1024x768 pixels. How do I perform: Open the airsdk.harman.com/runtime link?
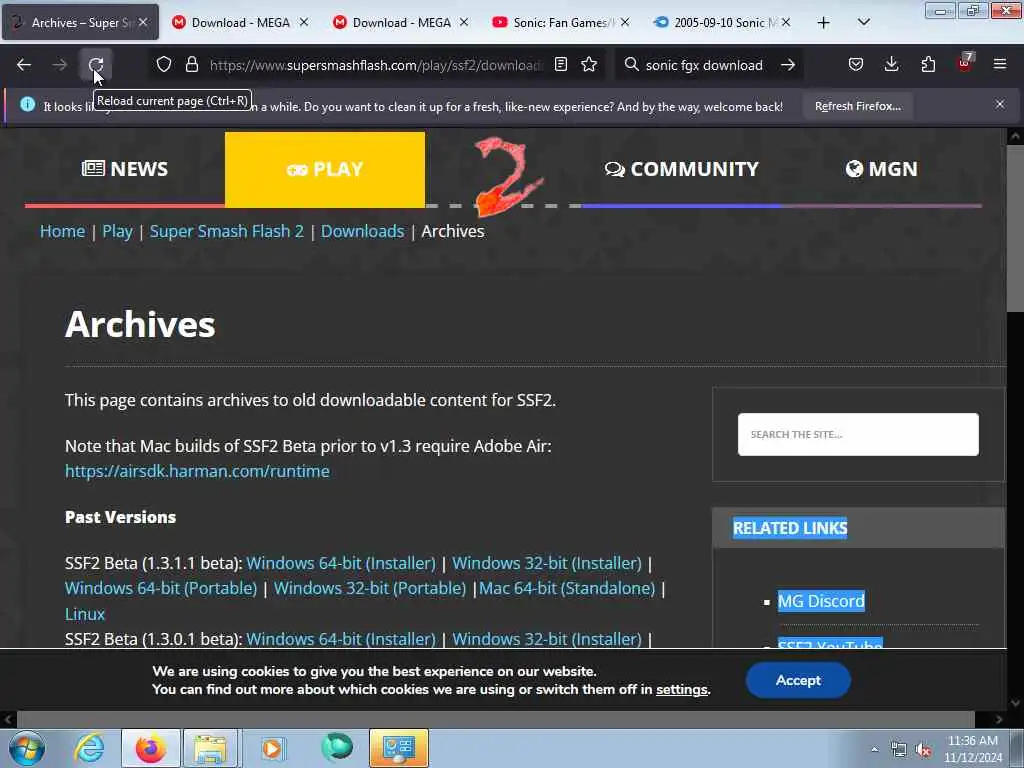click(197, 471)
